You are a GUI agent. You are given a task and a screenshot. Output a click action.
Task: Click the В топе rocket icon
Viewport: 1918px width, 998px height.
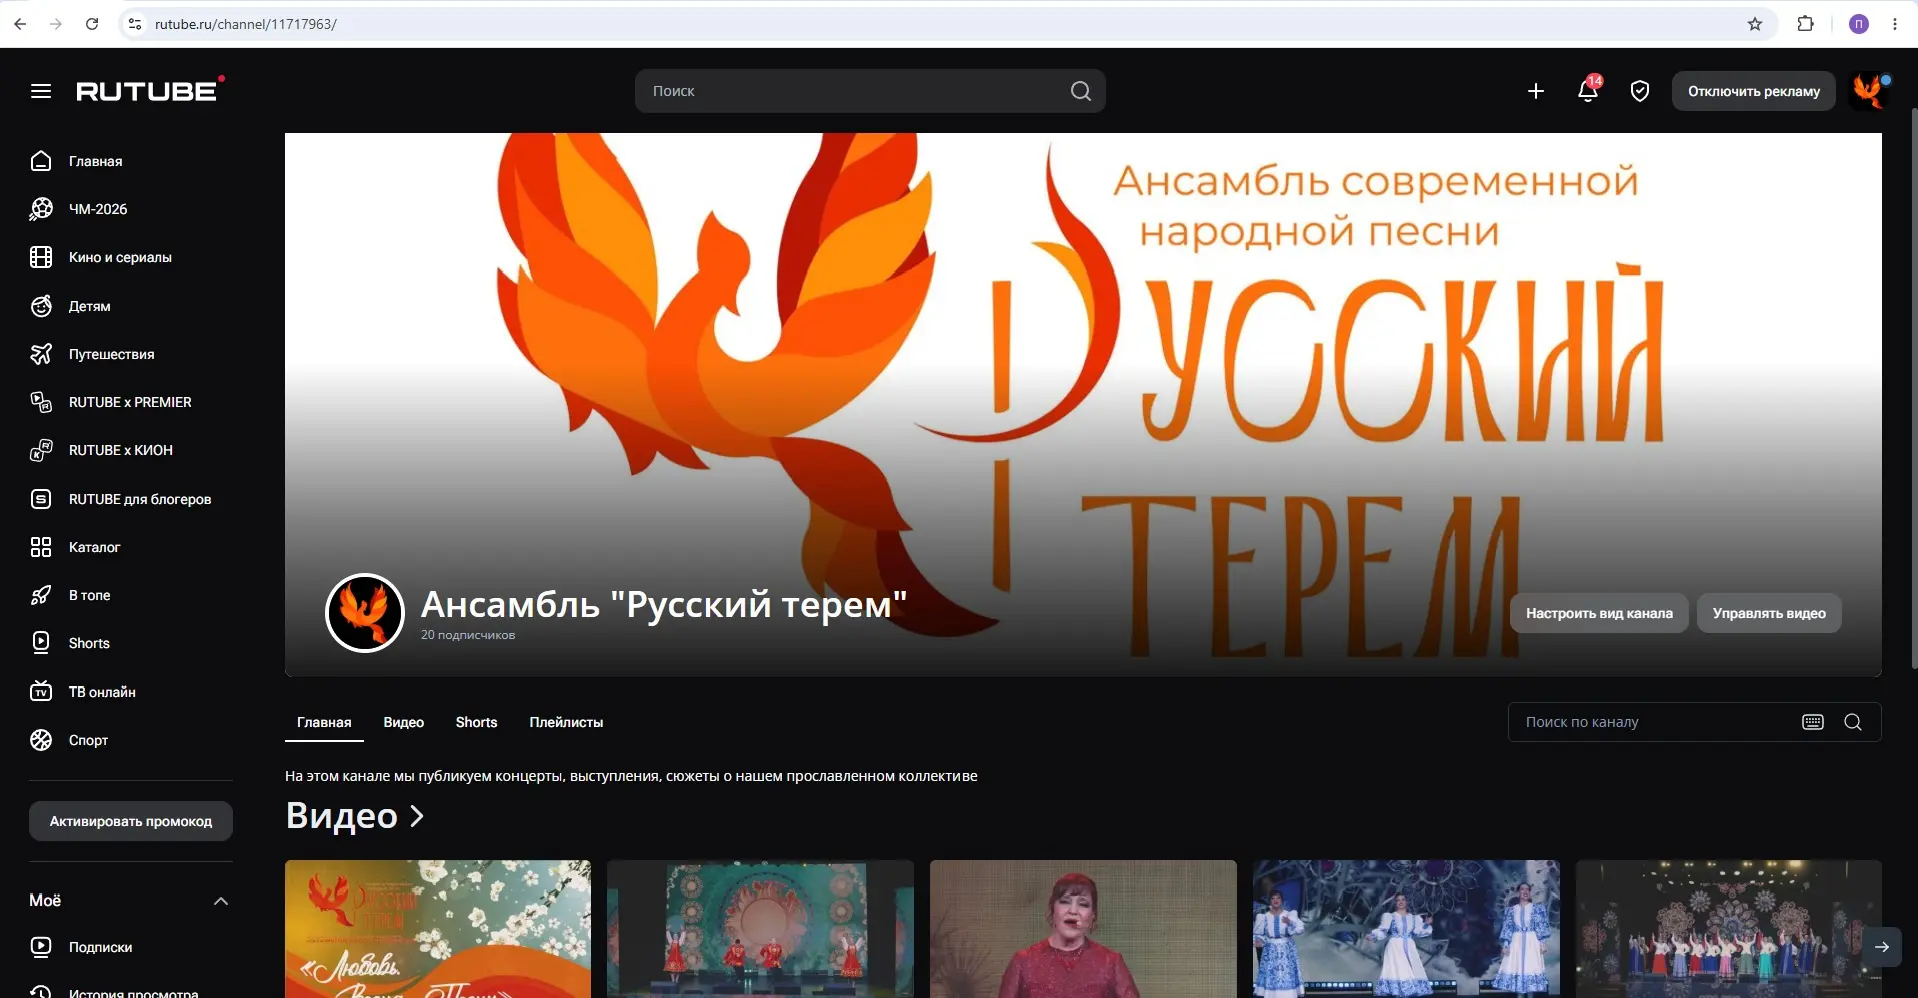pos(41,595)
